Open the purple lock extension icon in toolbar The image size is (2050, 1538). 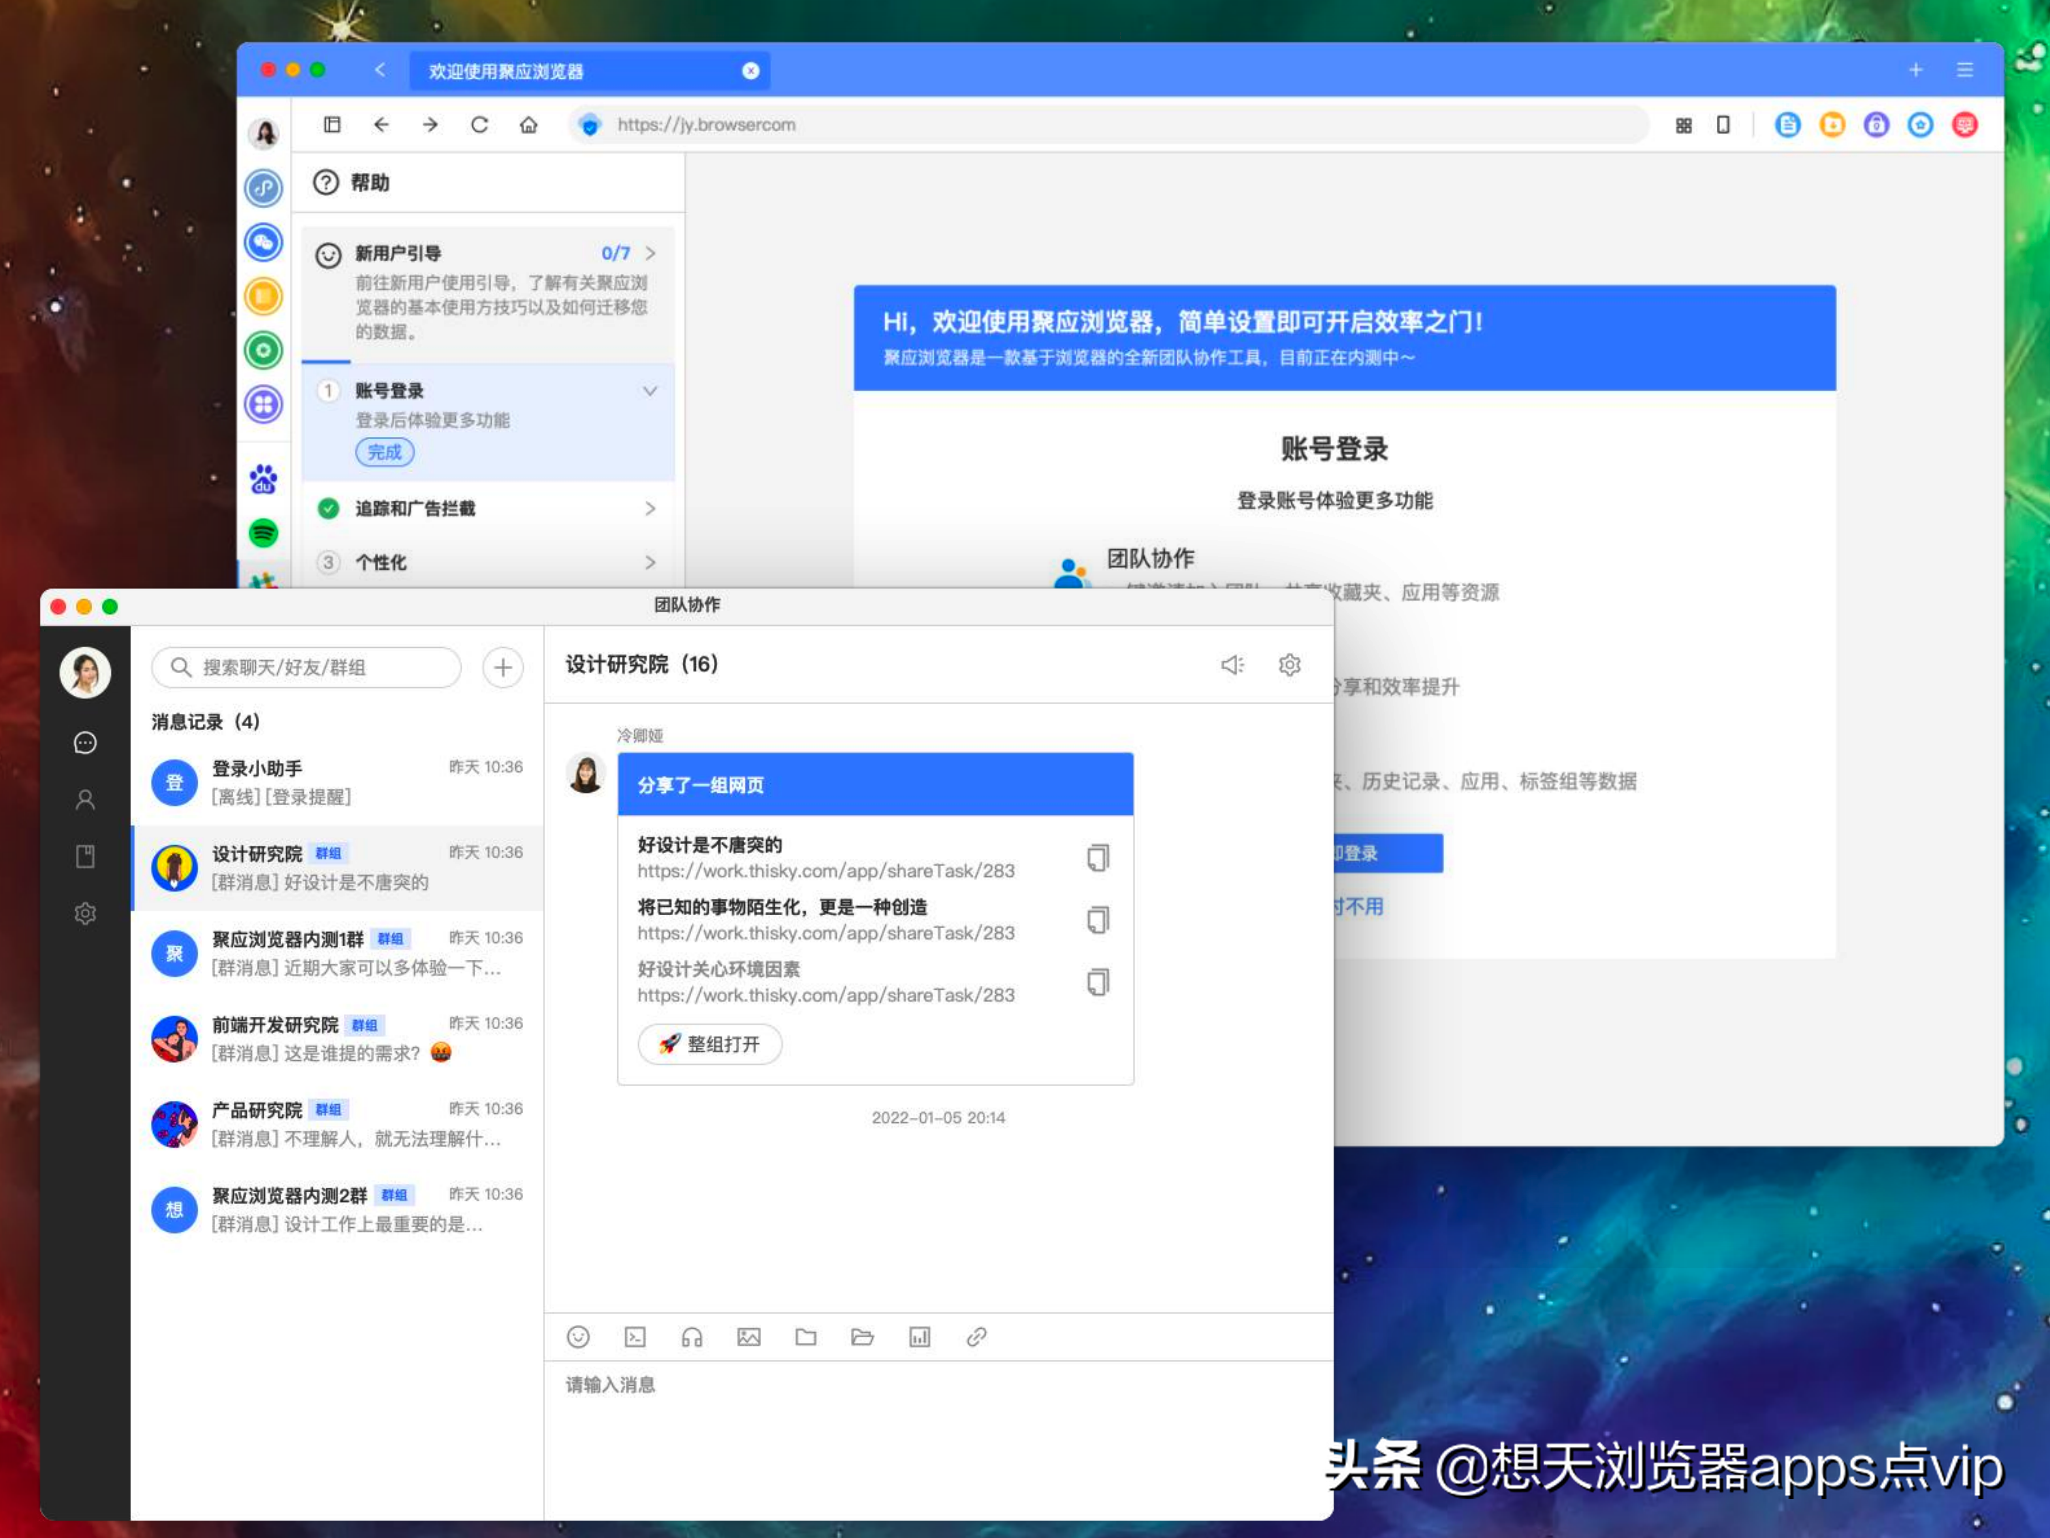pyautogui.click(x=1876, y=125)
